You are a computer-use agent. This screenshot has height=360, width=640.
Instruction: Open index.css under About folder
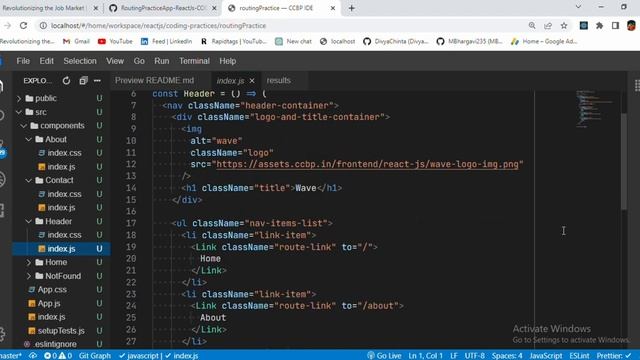64,153
